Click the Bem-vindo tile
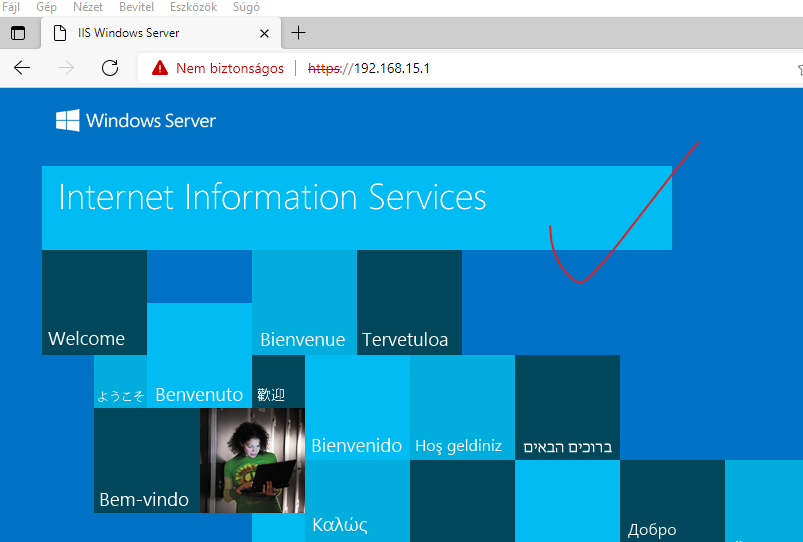This screenshot has height=542, width=803. coord(147,461)
